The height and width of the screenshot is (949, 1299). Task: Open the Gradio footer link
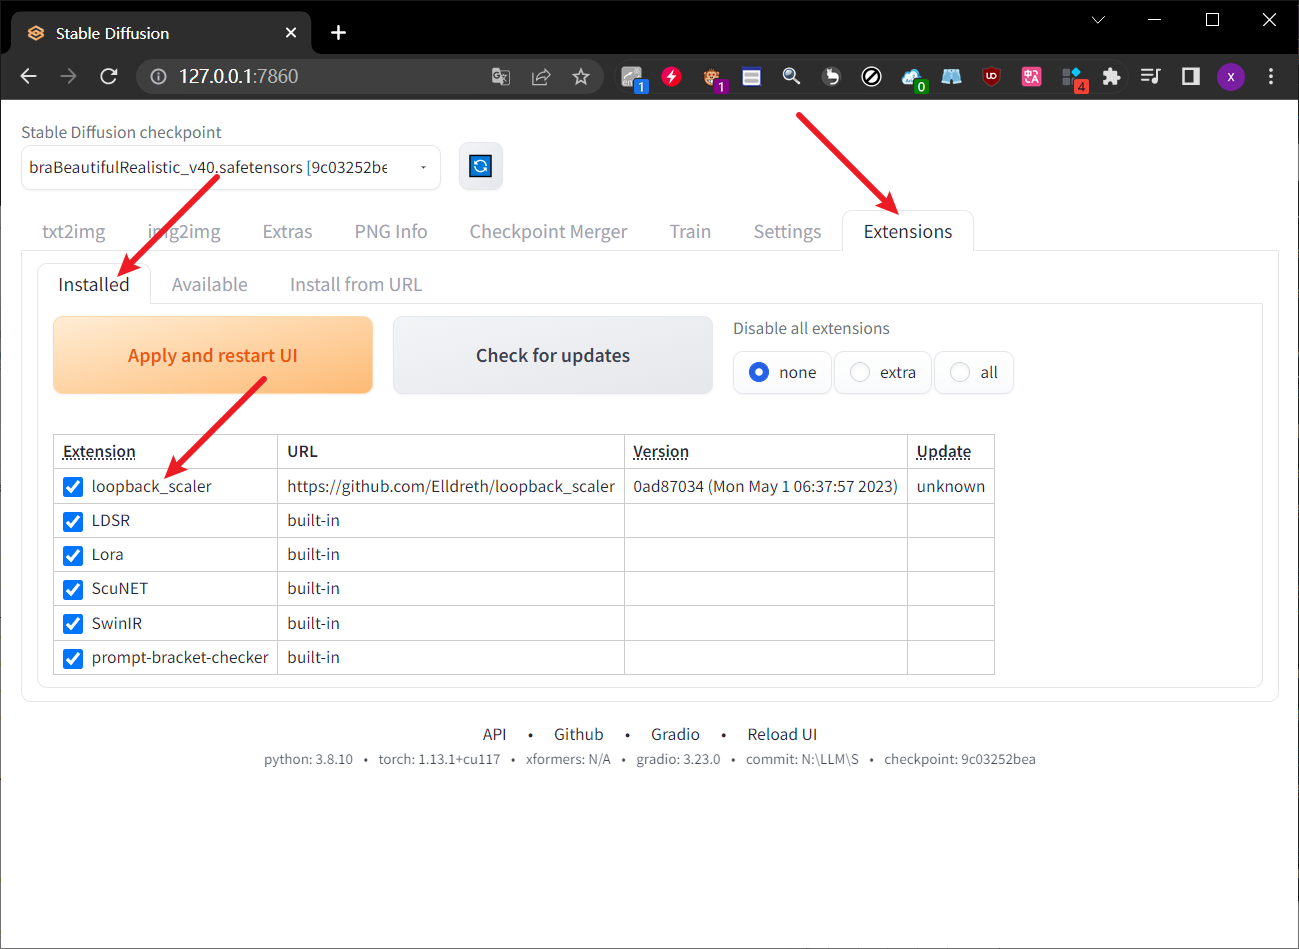pyautogui.click(x=675, y=734)
